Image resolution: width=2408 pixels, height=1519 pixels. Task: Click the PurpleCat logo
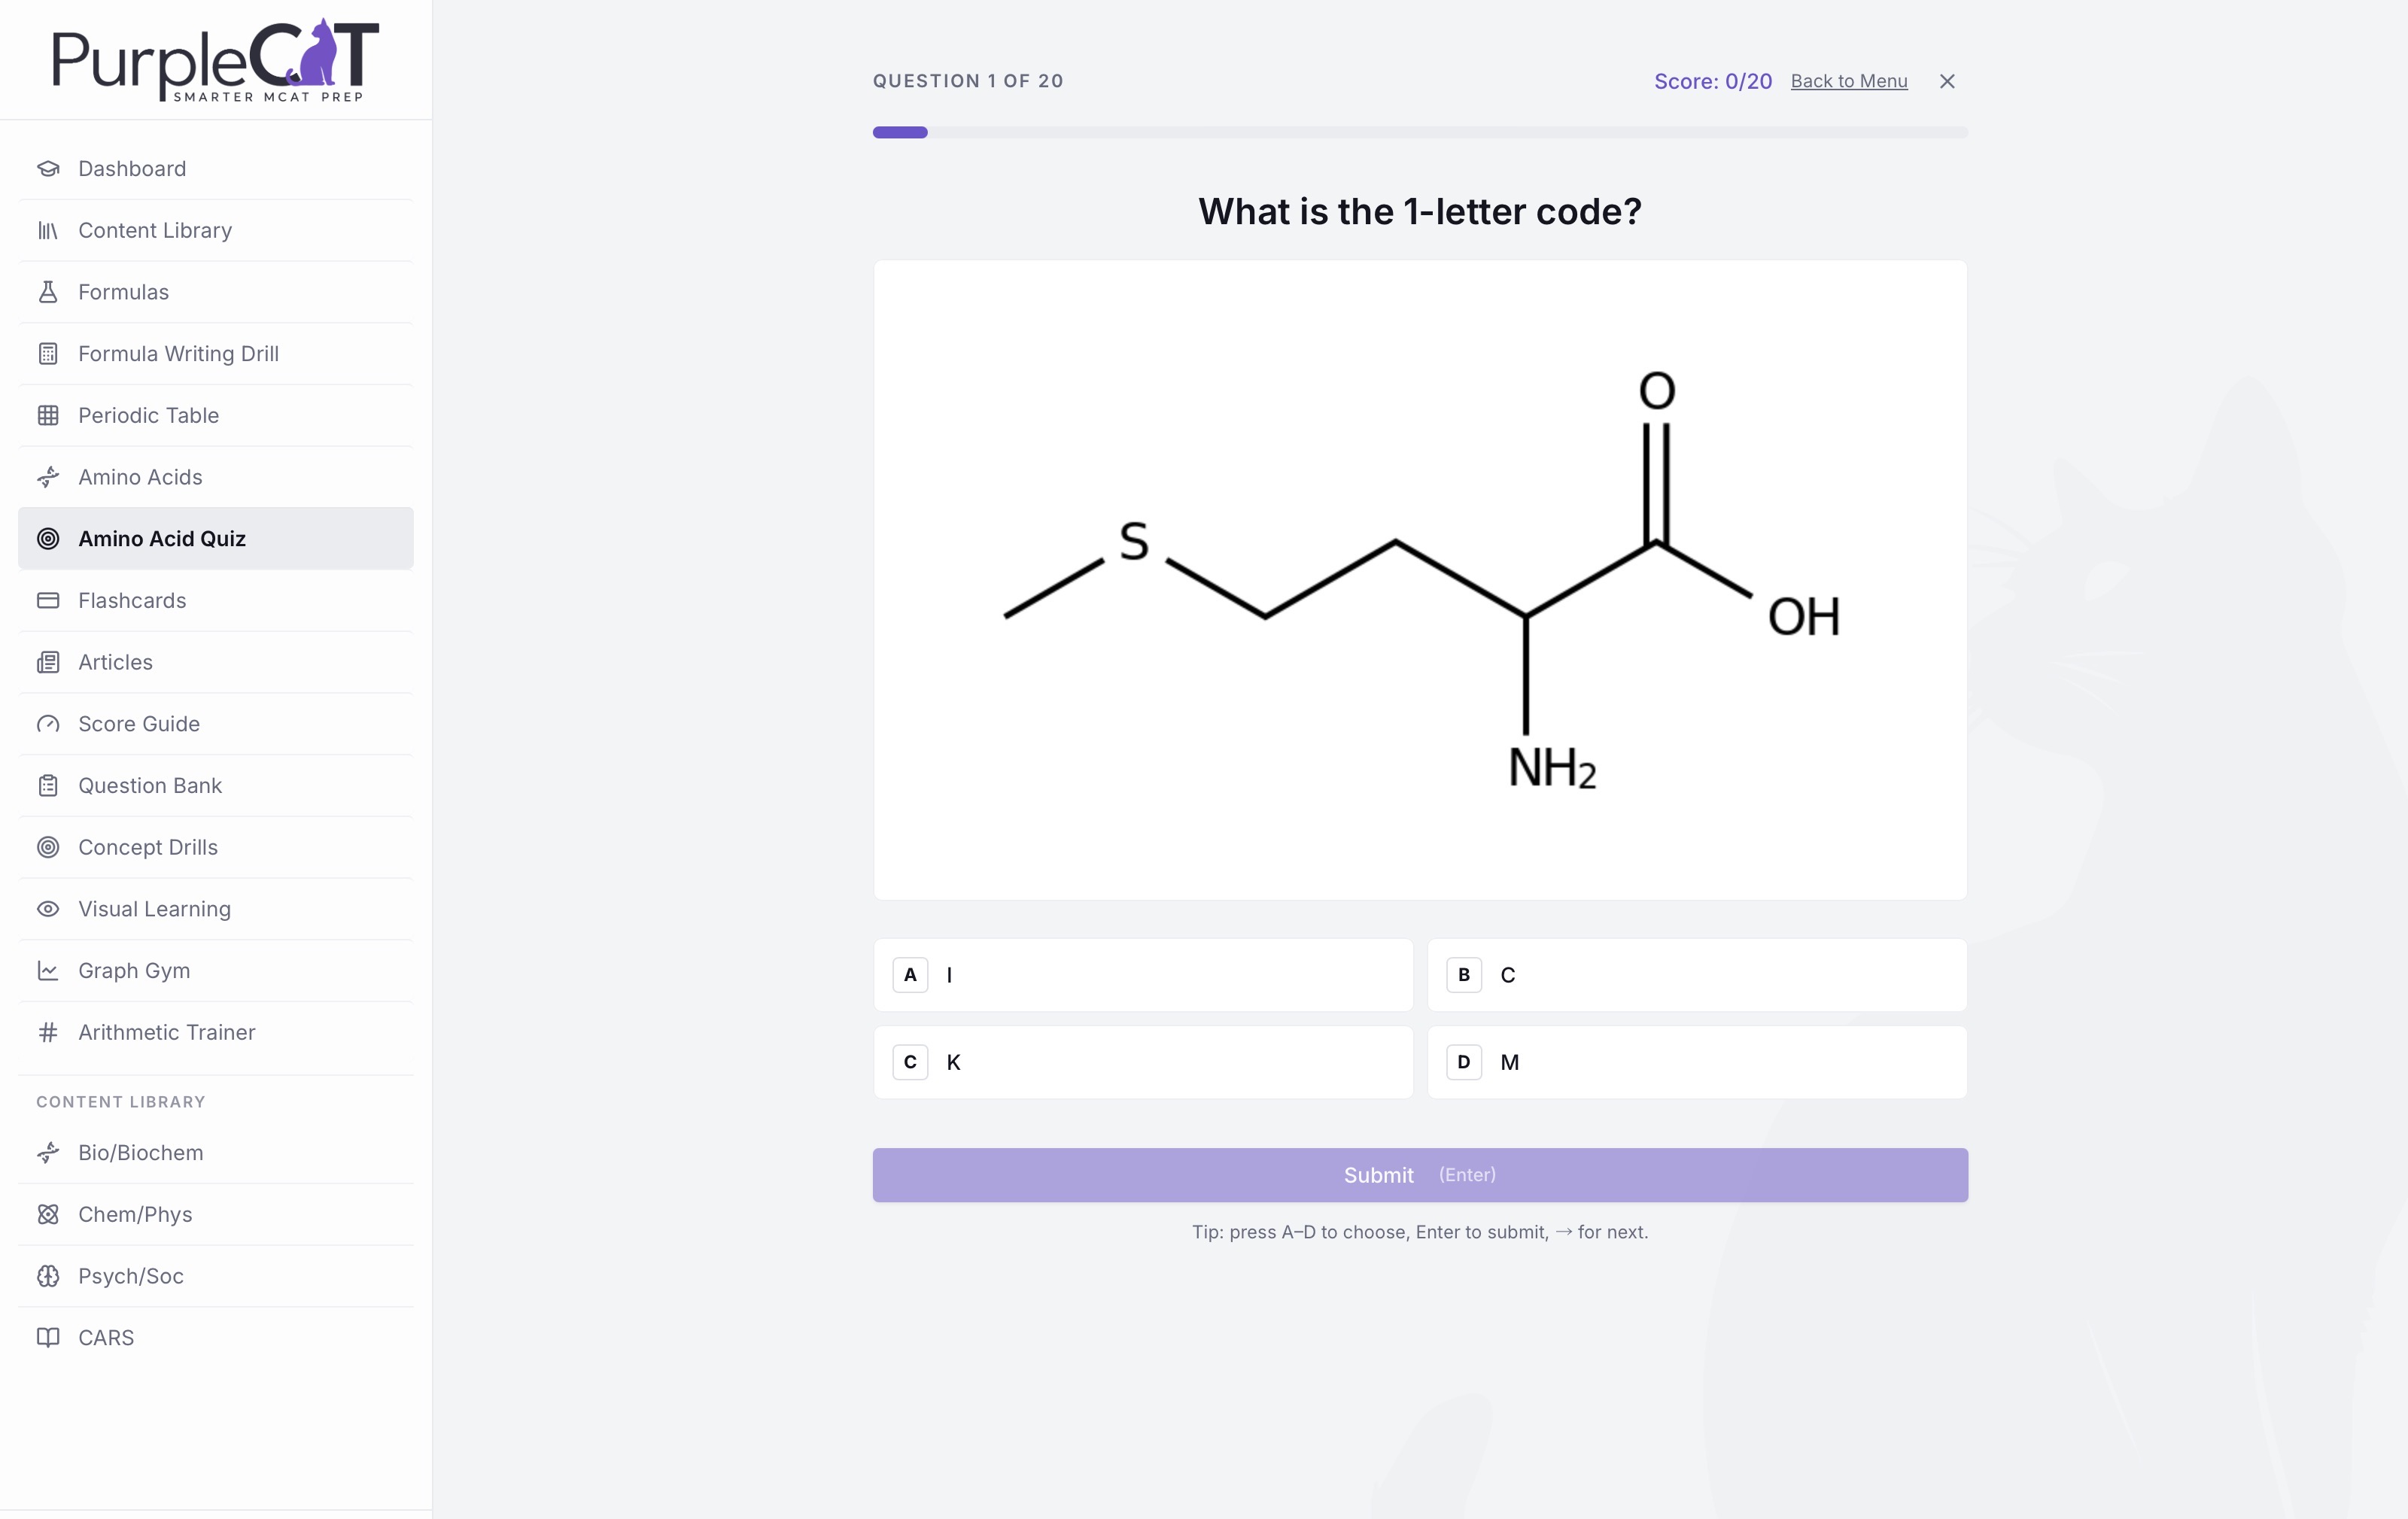click(216, 60)
